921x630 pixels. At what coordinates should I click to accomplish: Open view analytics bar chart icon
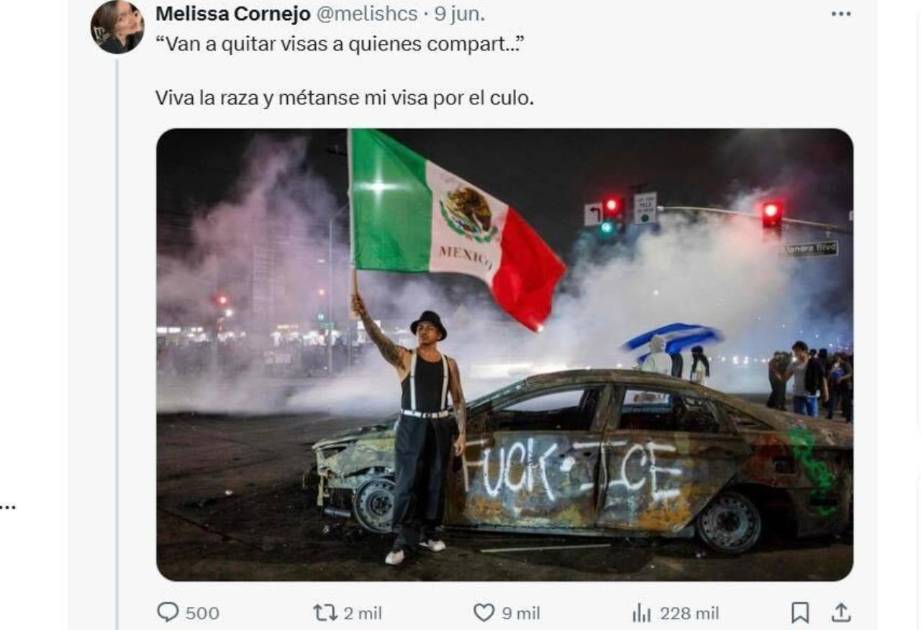641,613
